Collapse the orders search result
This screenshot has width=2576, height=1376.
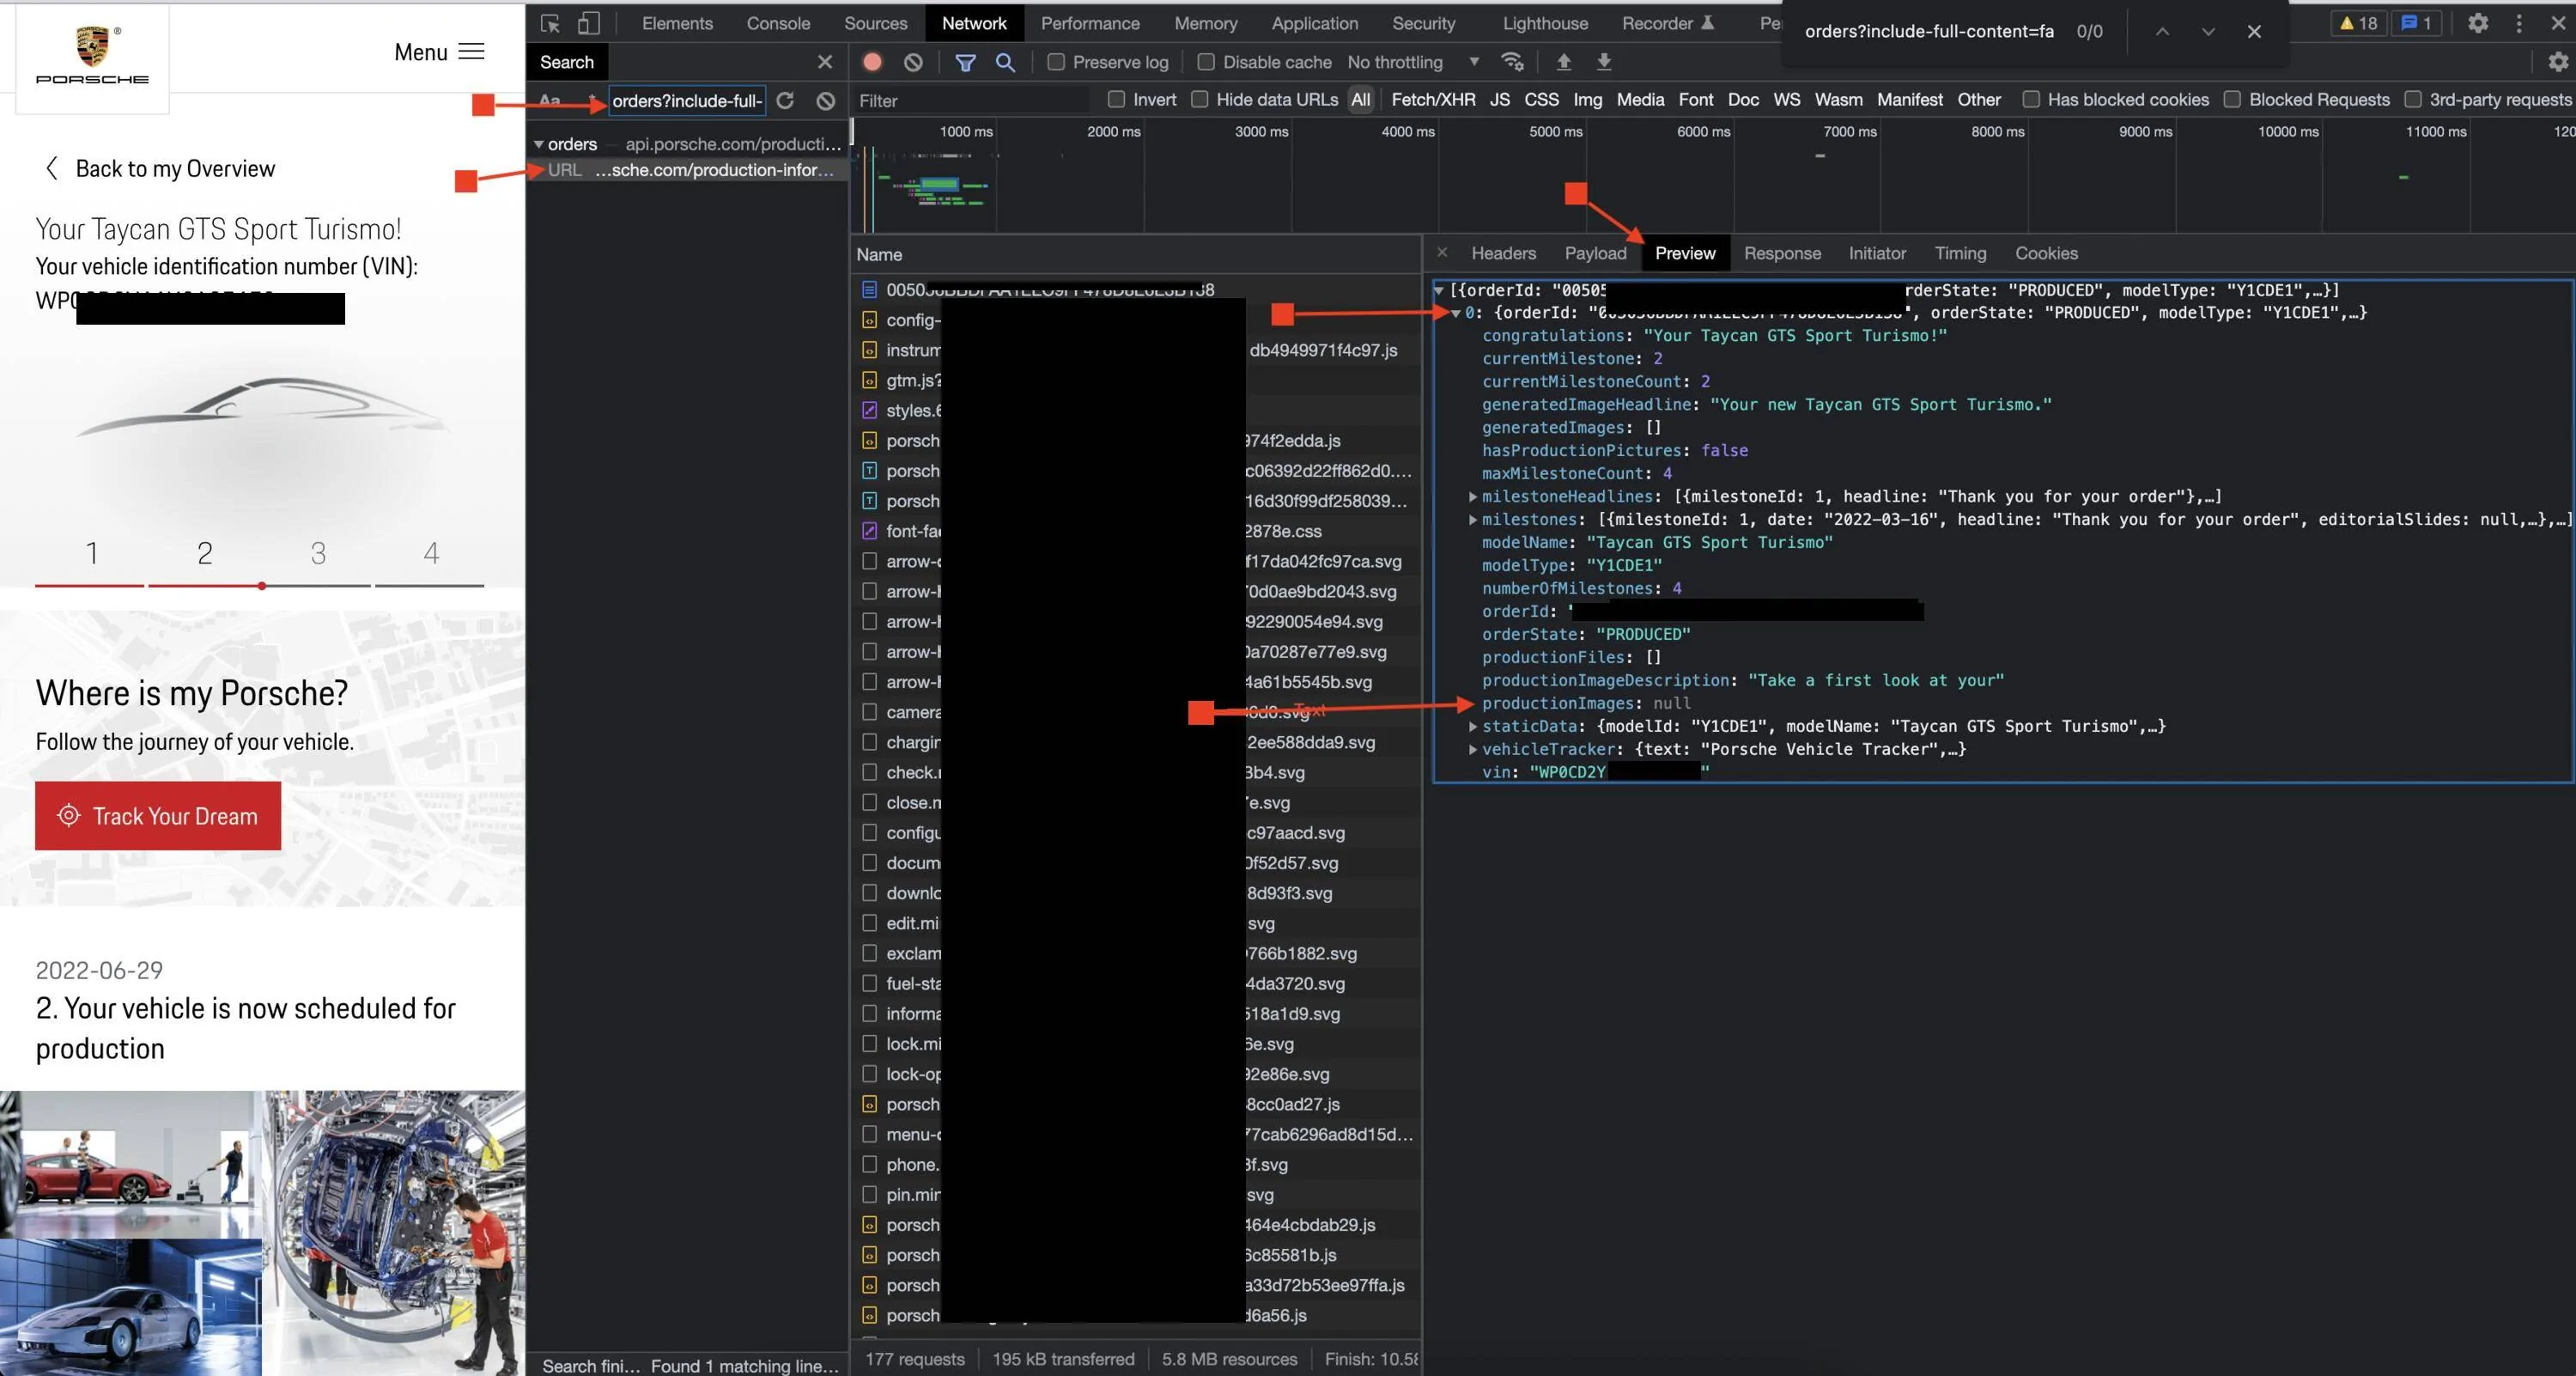coord(539,144)
